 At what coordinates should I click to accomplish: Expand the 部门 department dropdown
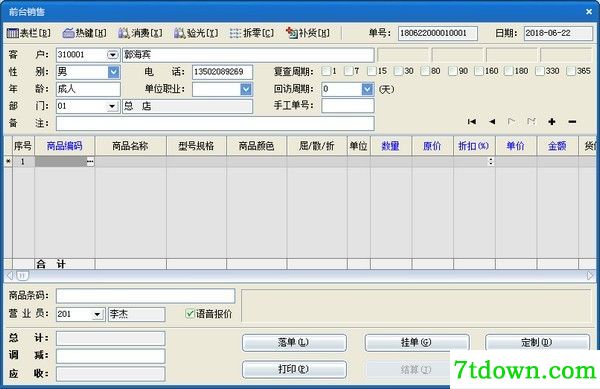[112, 106]
